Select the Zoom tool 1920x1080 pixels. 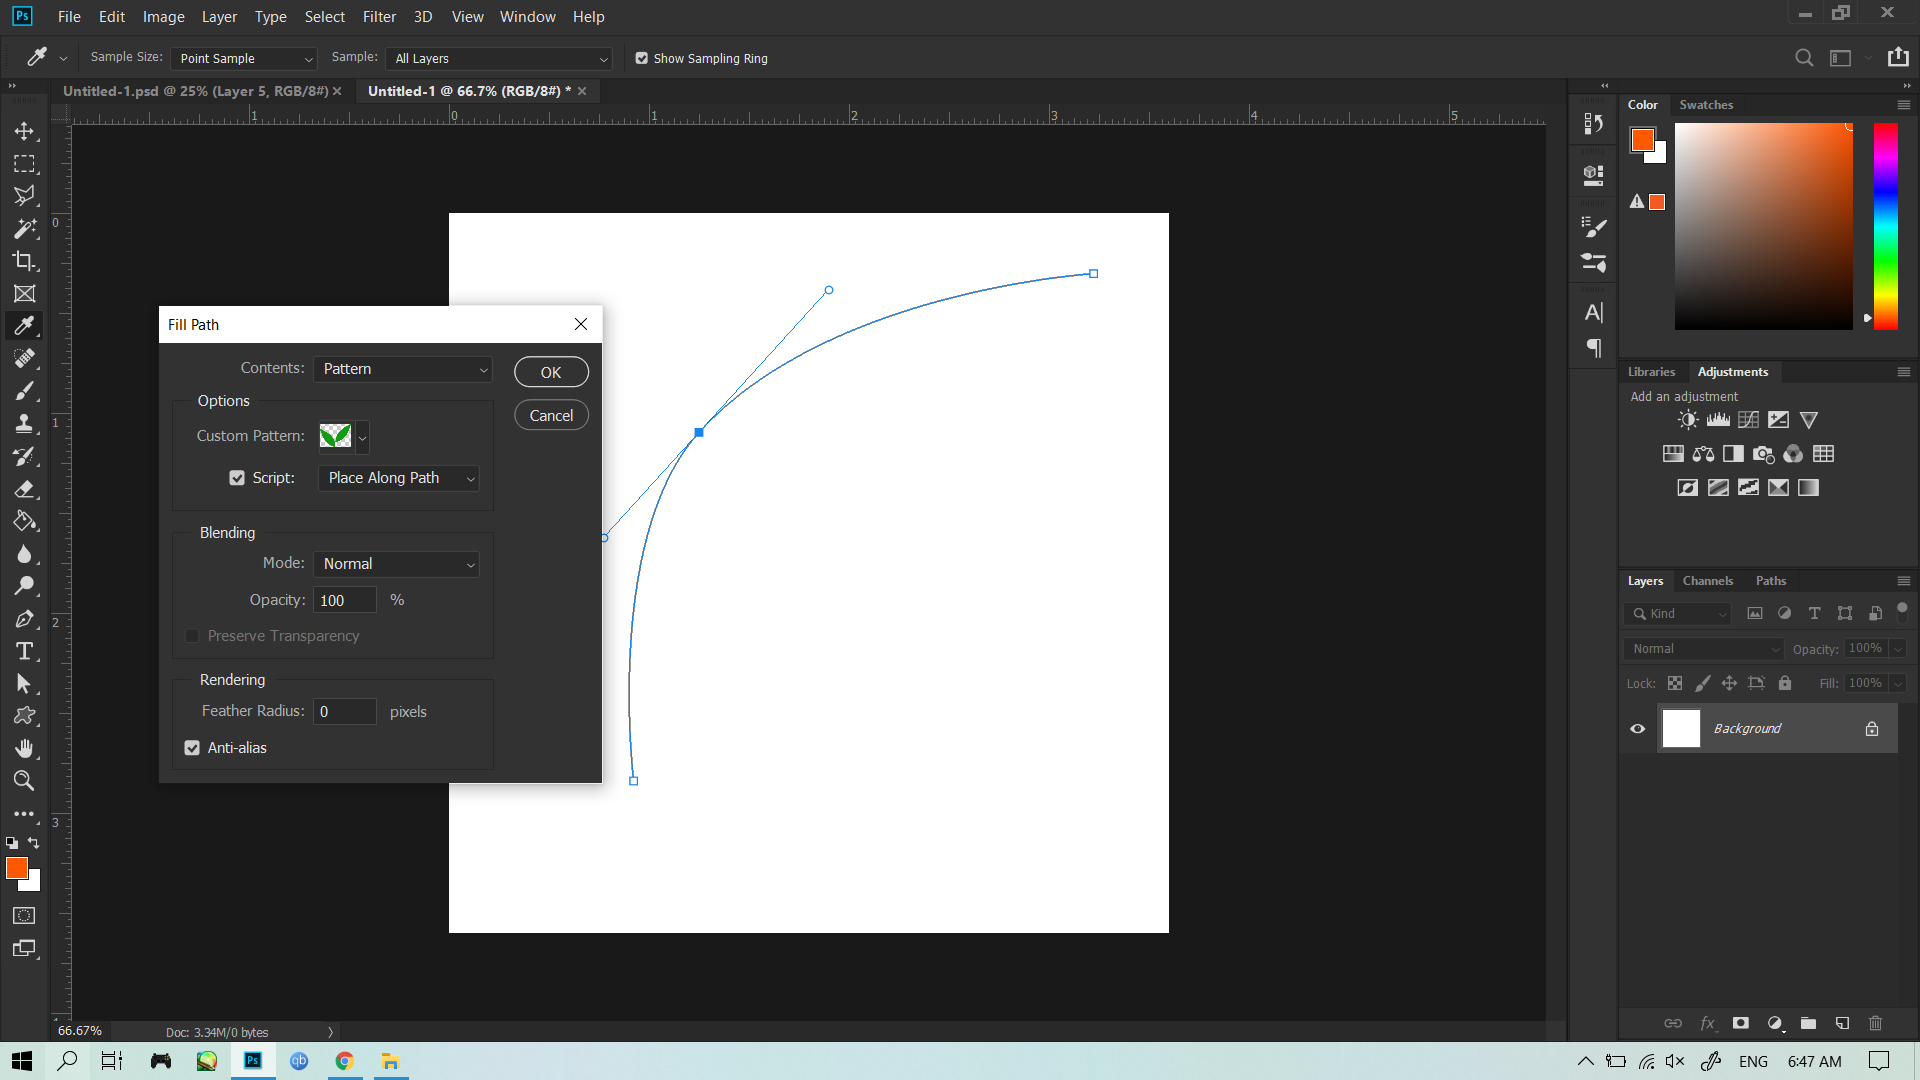coord(25,781)
